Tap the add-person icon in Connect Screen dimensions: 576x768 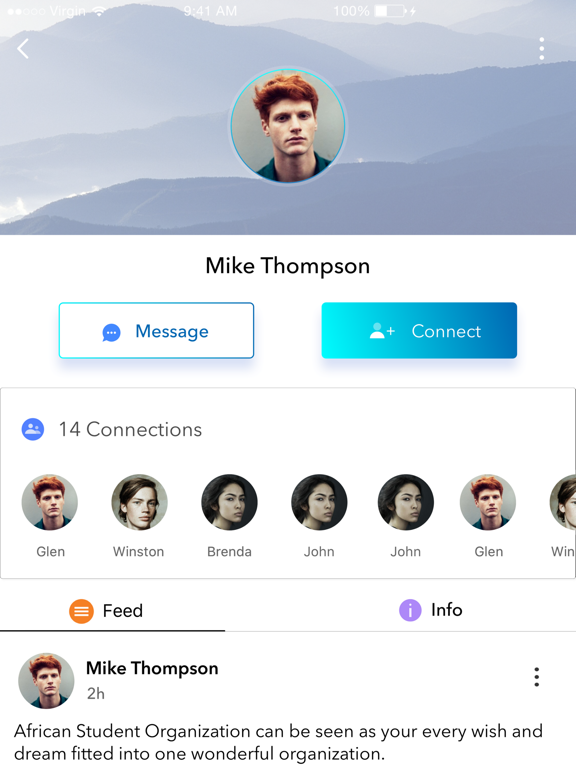point(382,331)
